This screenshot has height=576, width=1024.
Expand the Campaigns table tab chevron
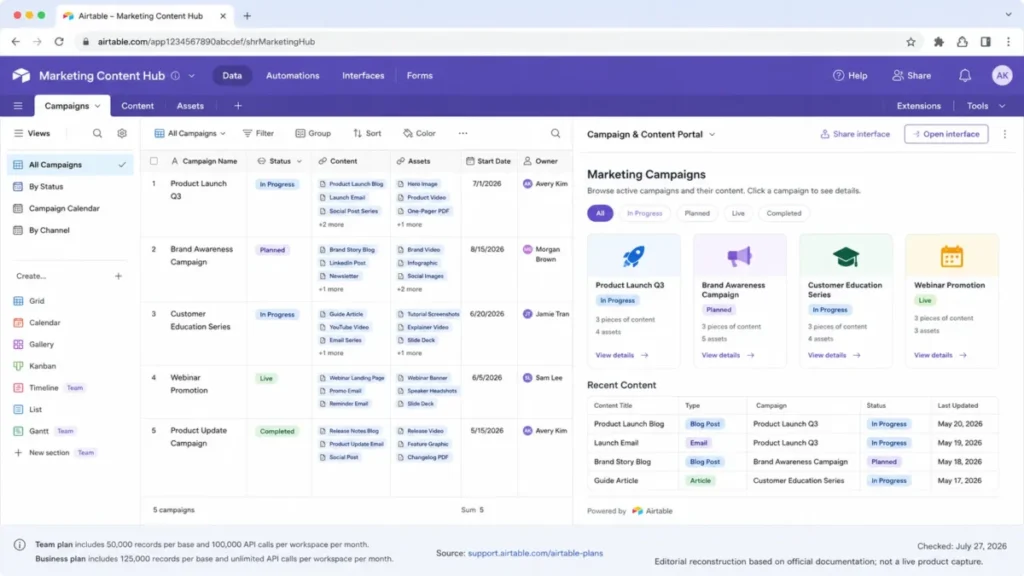tap(97, 106)
